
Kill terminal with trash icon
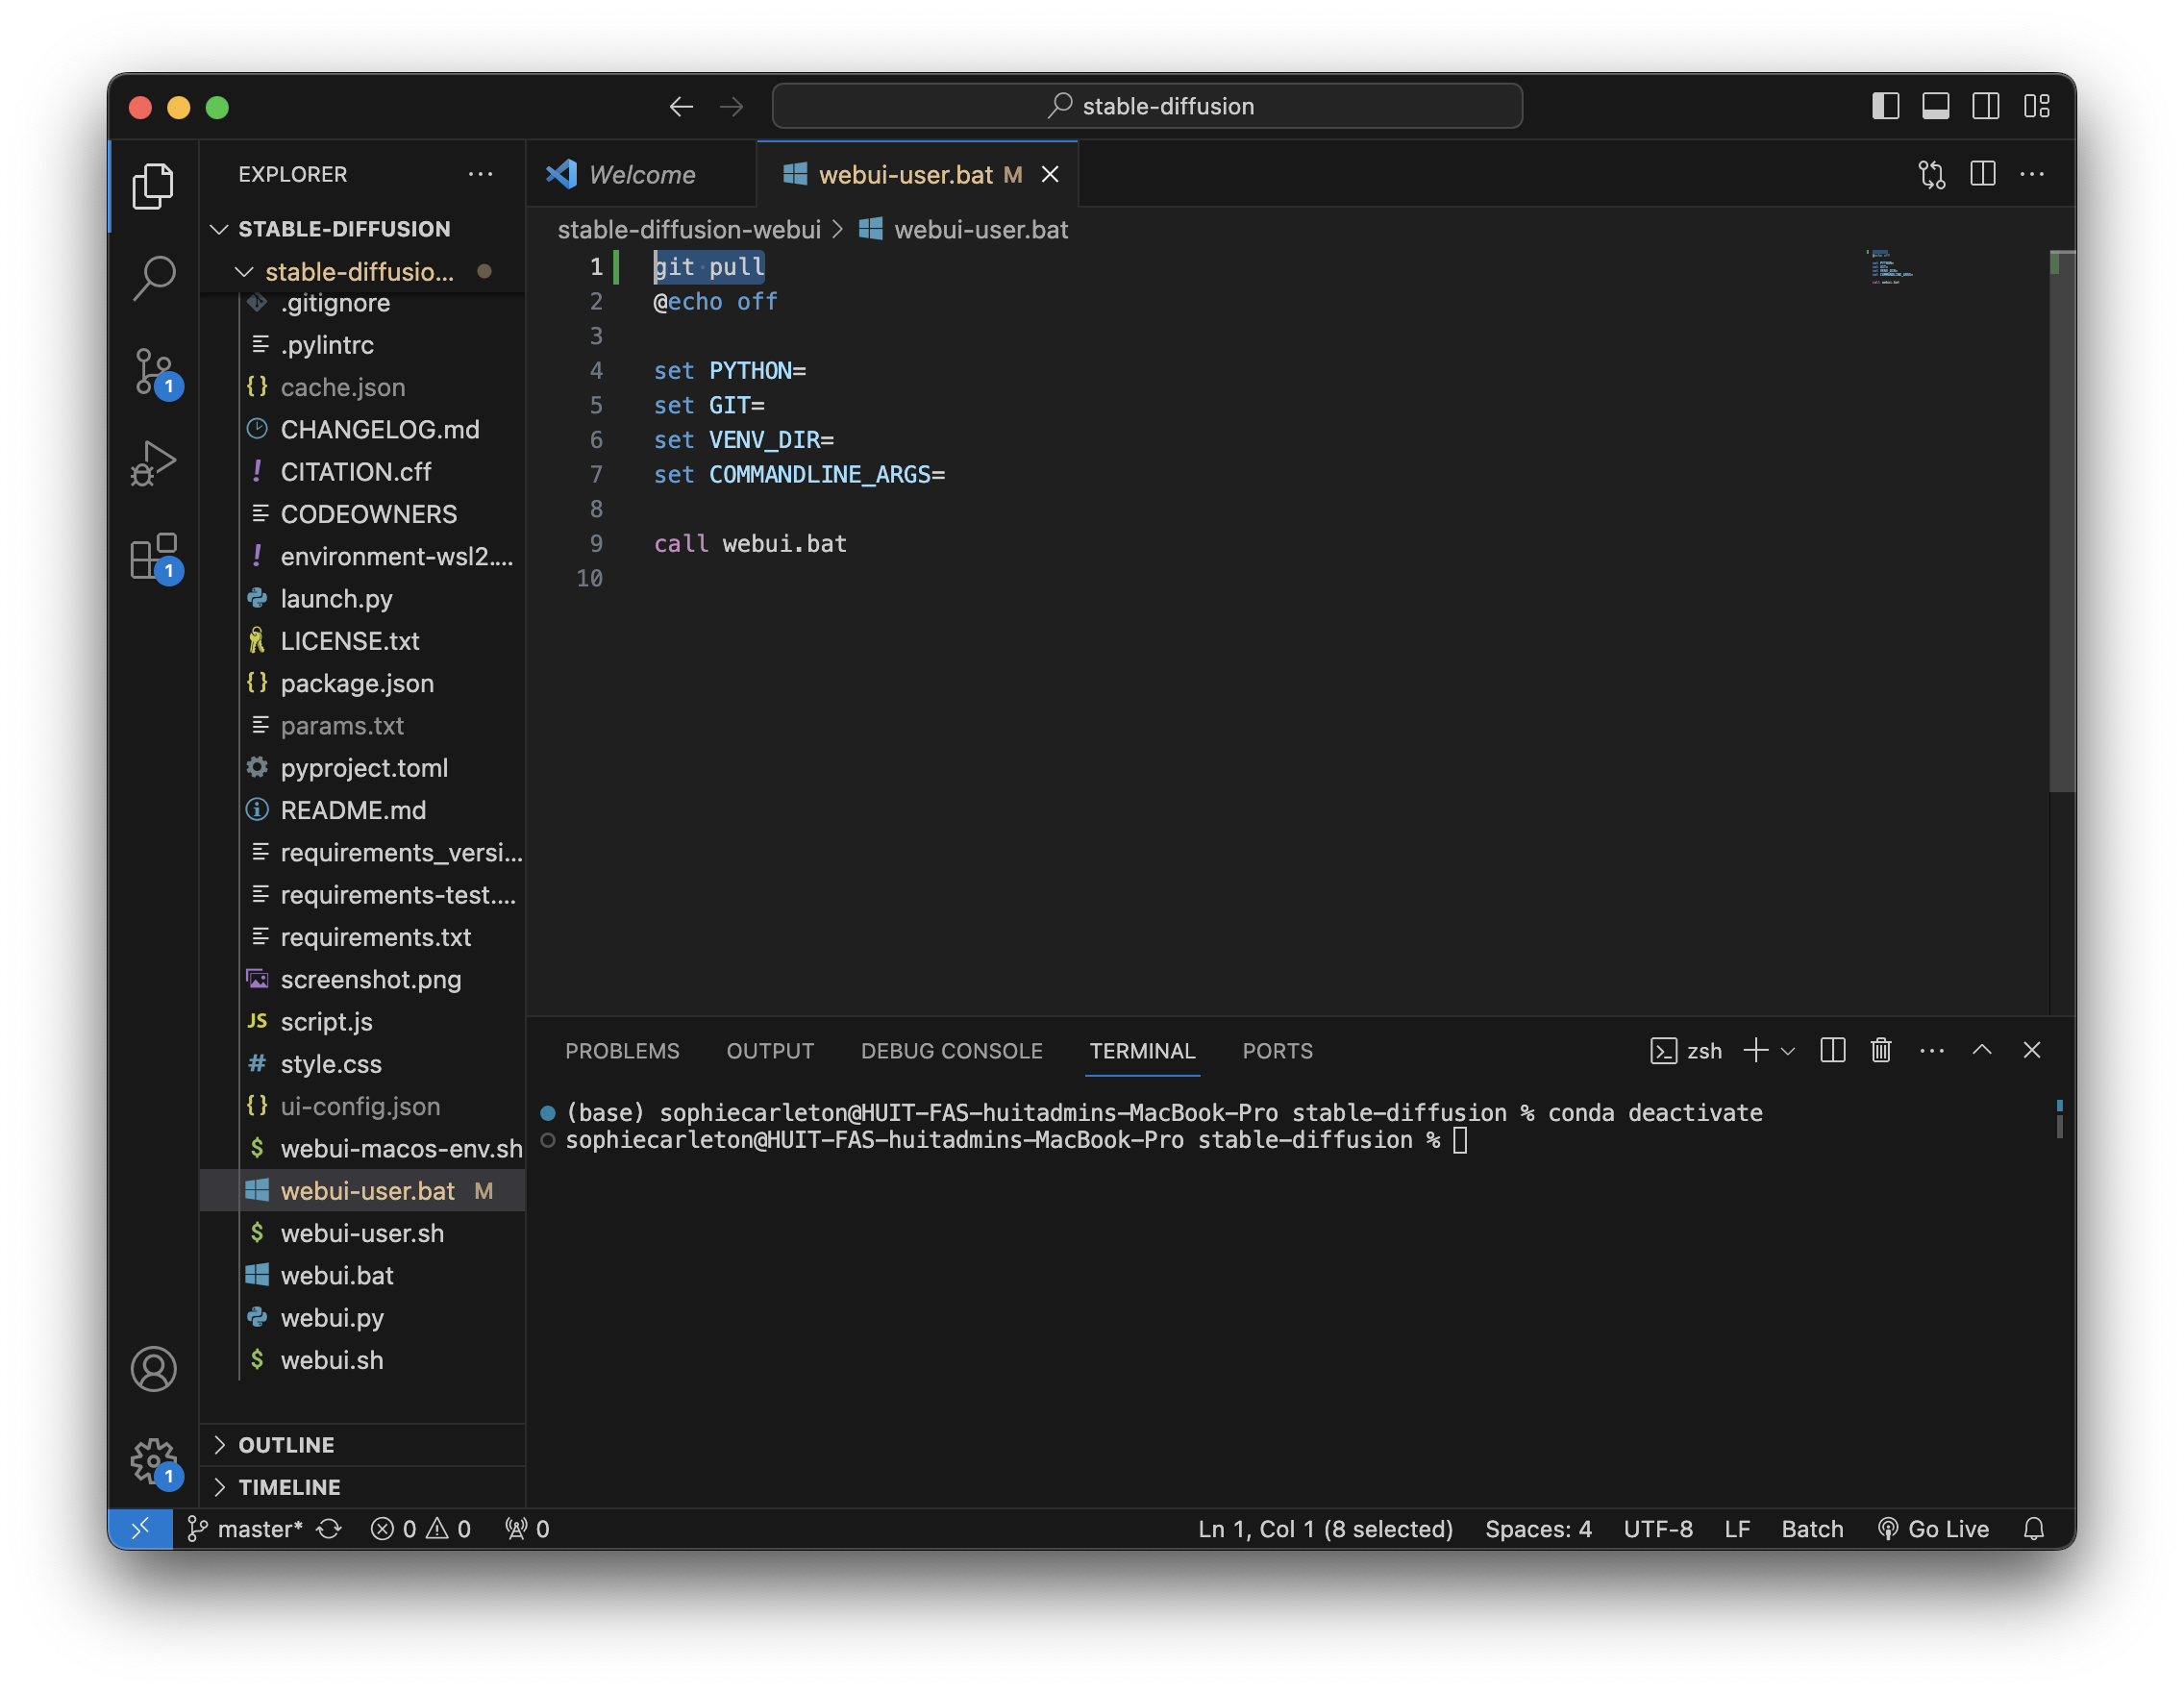pyautogui.click(x=1881, y=1050)
